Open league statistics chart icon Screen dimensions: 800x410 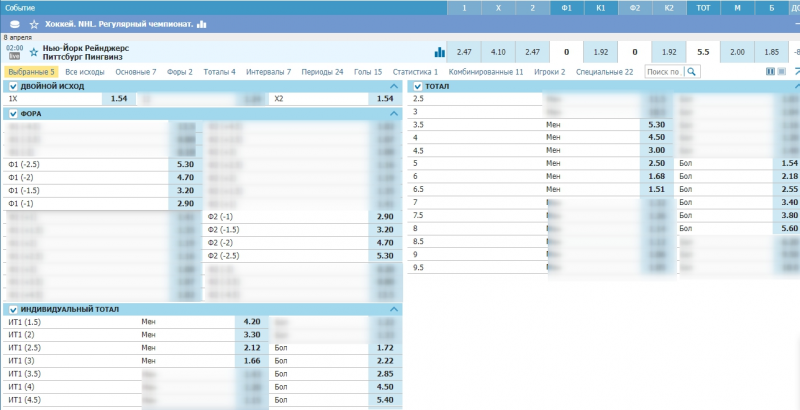(202, 23)
